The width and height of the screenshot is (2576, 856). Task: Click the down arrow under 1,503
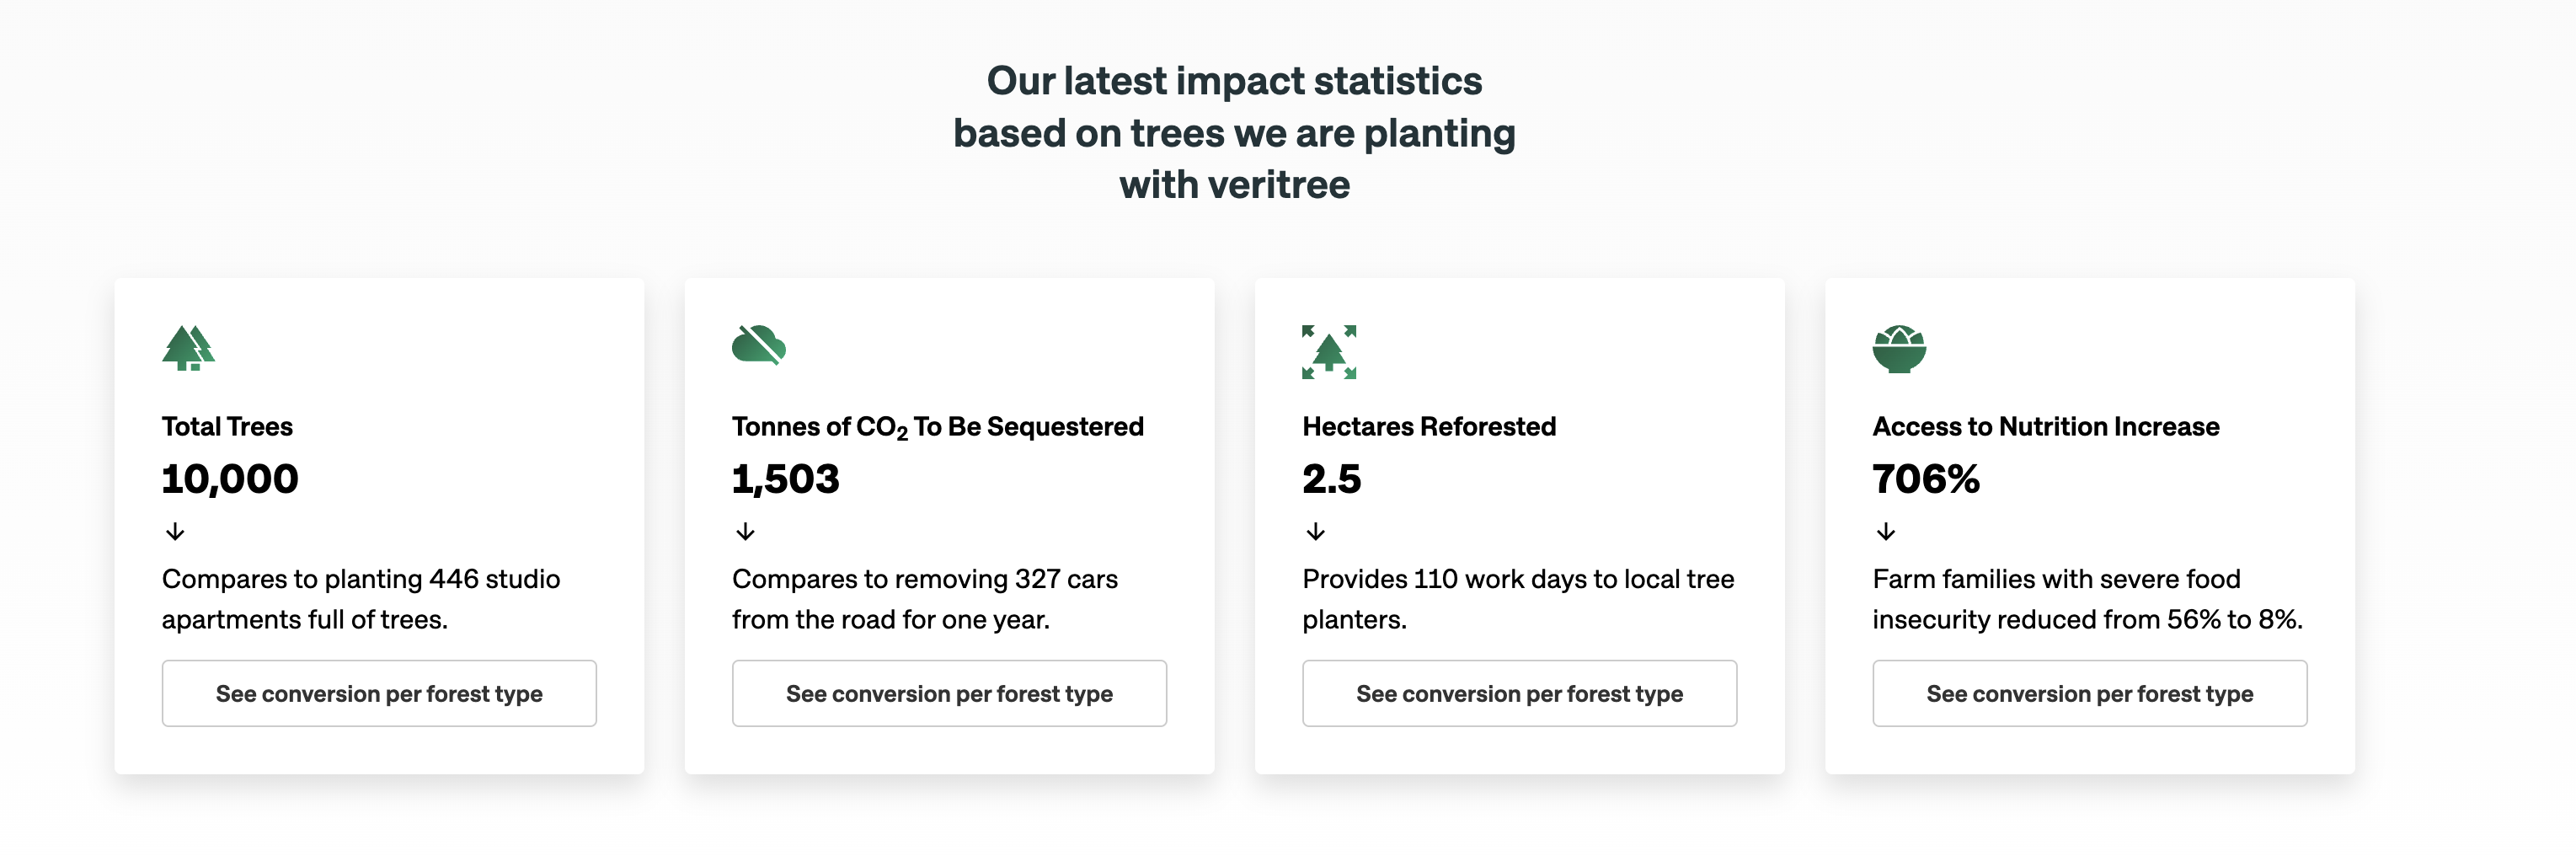(x=745, y=531)
